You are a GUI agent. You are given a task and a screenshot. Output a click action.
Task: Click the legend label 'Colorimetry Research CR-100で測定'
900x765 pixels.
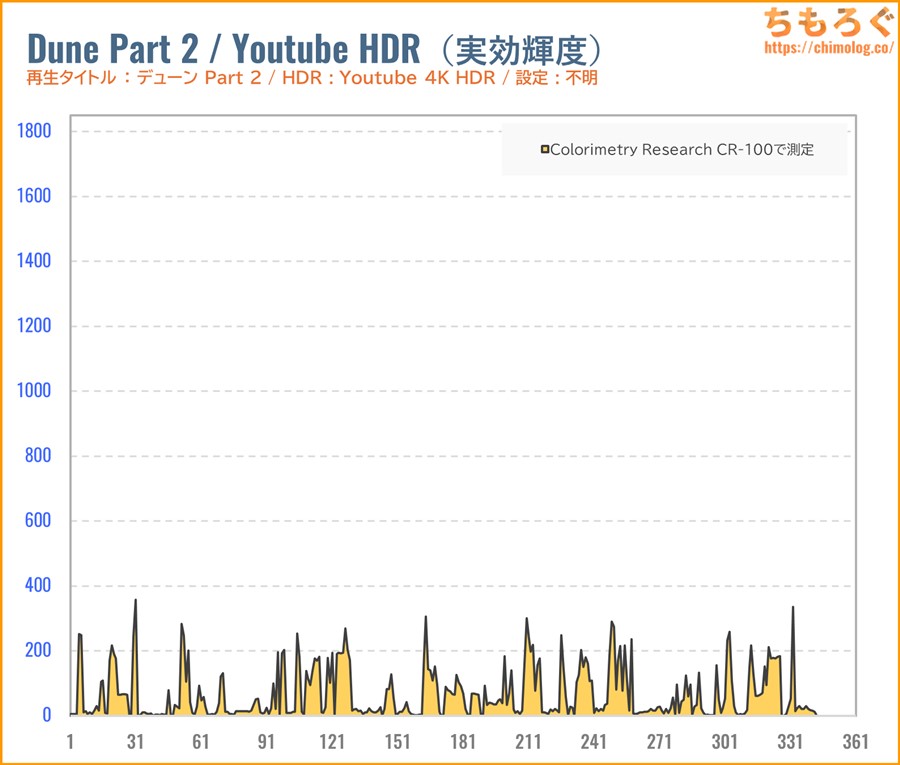pyautogui.click(x=682, y=150)
